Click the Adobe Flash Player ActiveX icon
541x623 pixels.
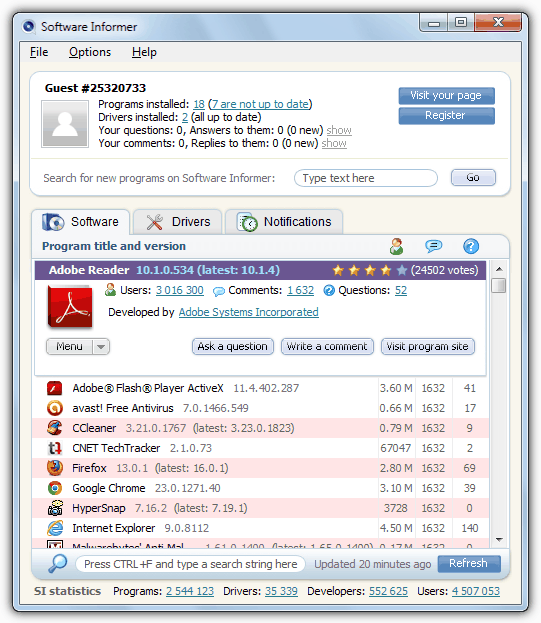pyautogui.click(x=54, y=388)
